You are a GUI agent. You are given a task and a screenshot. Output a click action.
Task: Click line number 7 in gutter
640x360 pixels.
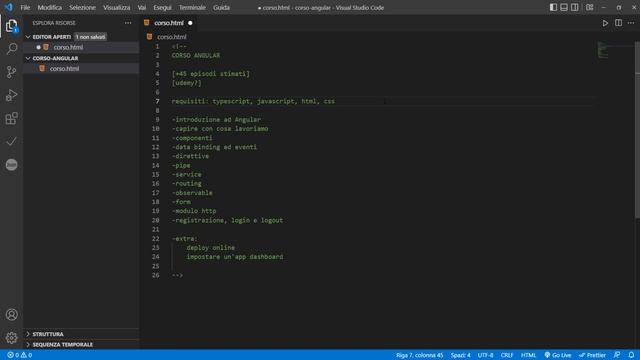(x=157, y=101)
